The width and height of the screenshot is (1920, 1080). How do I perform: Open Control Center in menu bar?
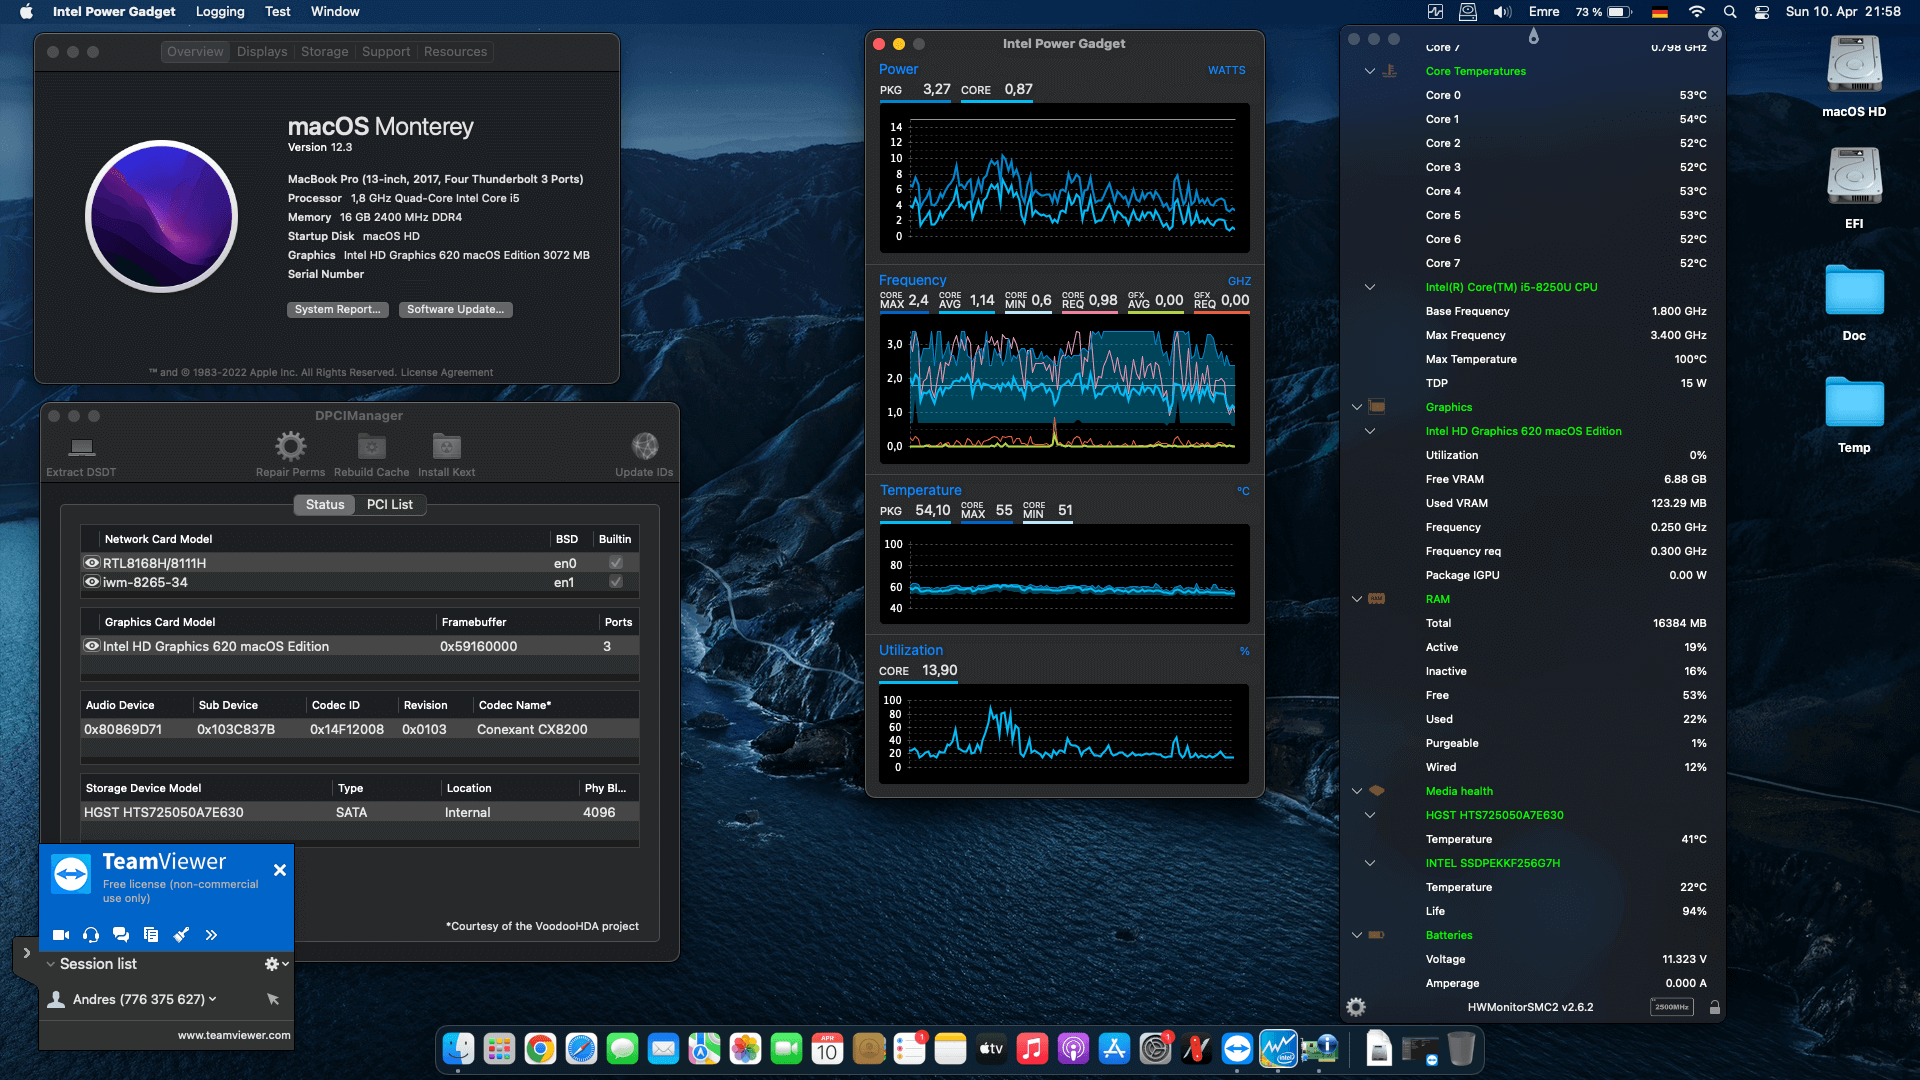(1762, 12)
